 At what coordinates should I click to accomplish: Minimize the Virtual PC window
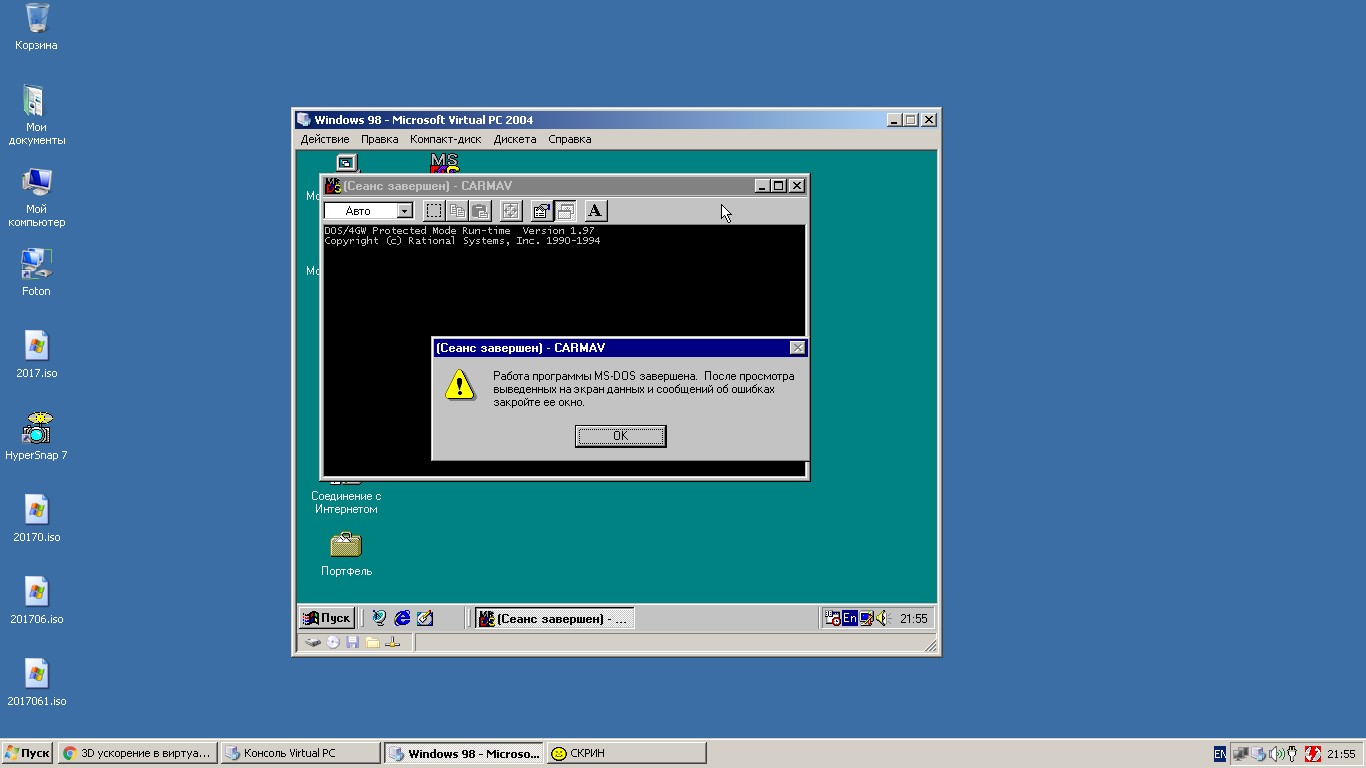coord(895,120)
